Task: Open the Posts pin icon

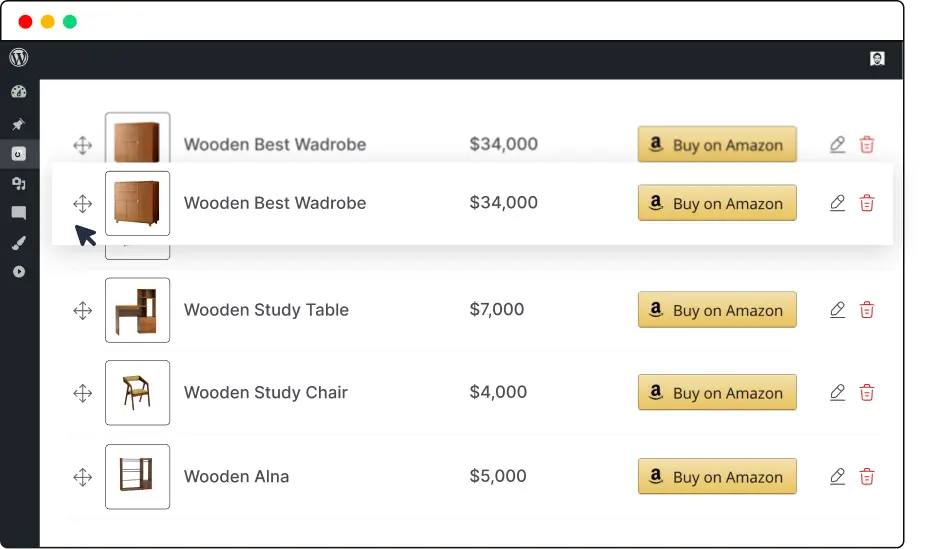Action: [x=19, y=124]
